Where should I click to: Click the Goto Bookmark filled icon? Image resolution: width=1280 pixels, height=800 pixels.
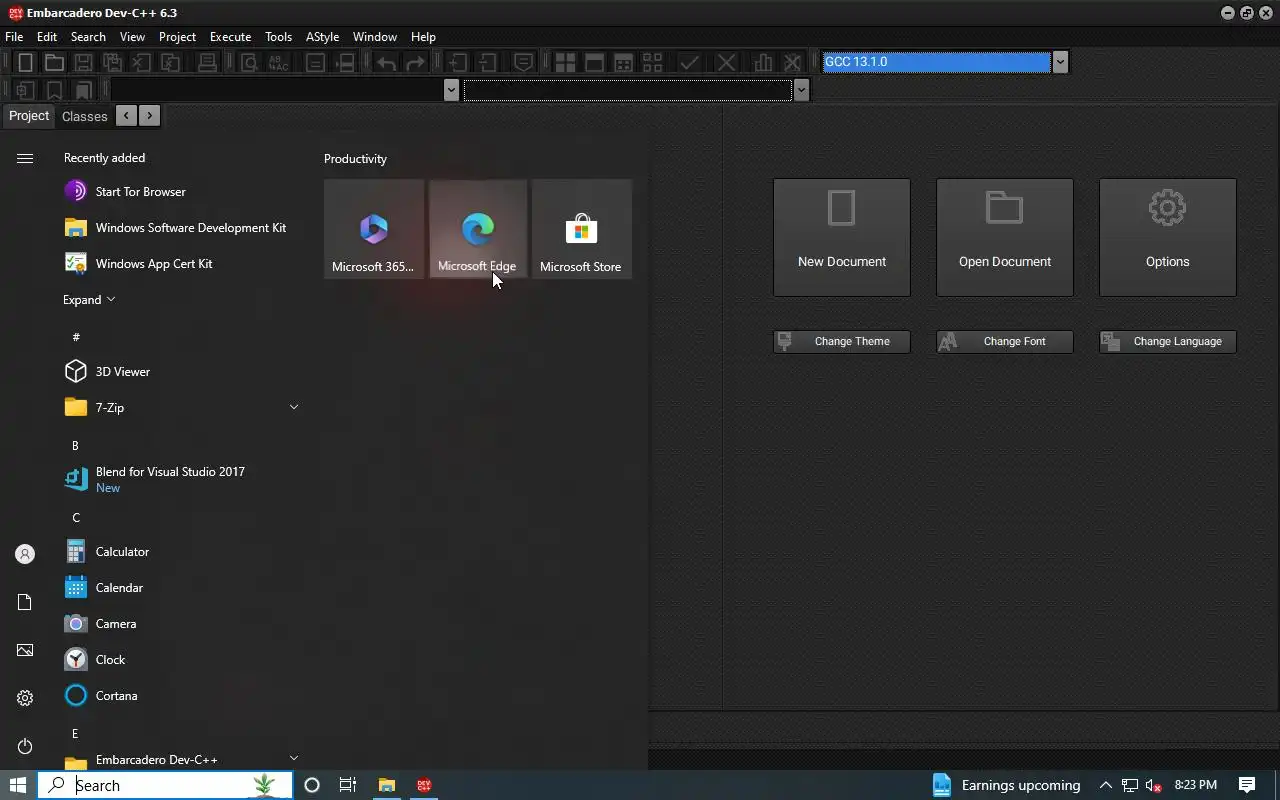point(84,90)
